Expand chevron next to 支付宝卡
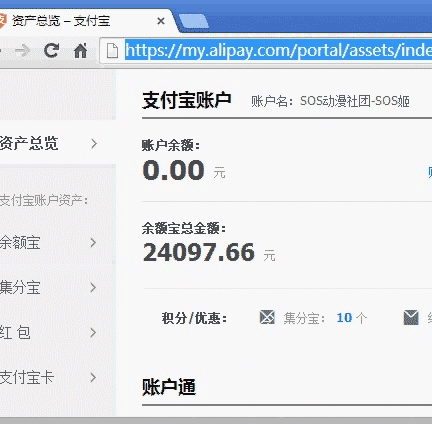 click(x=94, y=377)
